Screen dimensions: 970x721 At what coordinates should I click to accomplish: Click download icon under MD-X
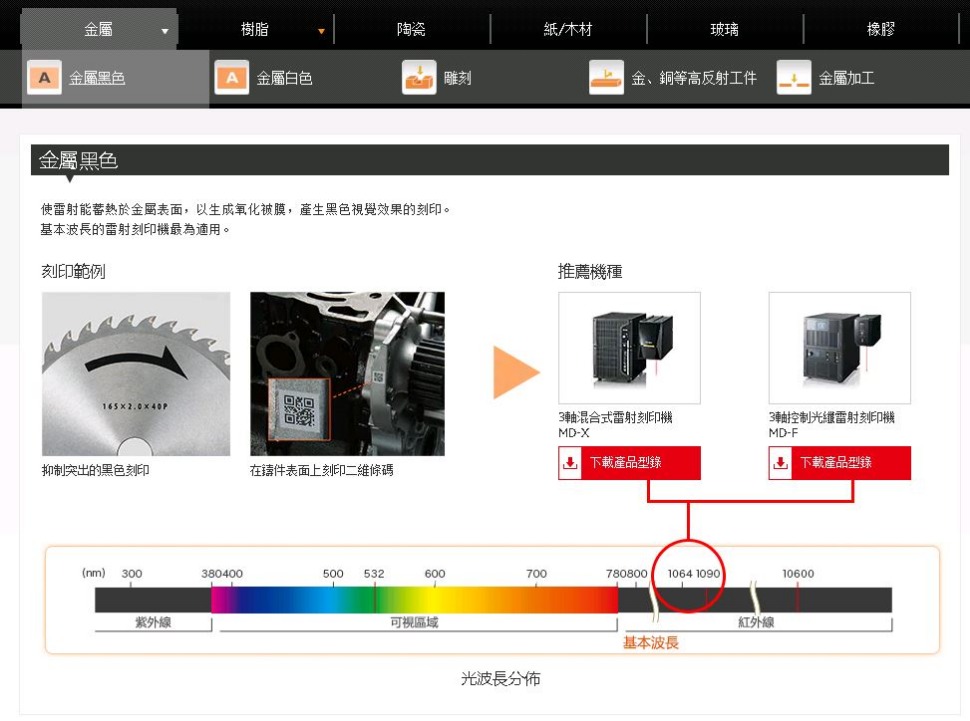571,463
